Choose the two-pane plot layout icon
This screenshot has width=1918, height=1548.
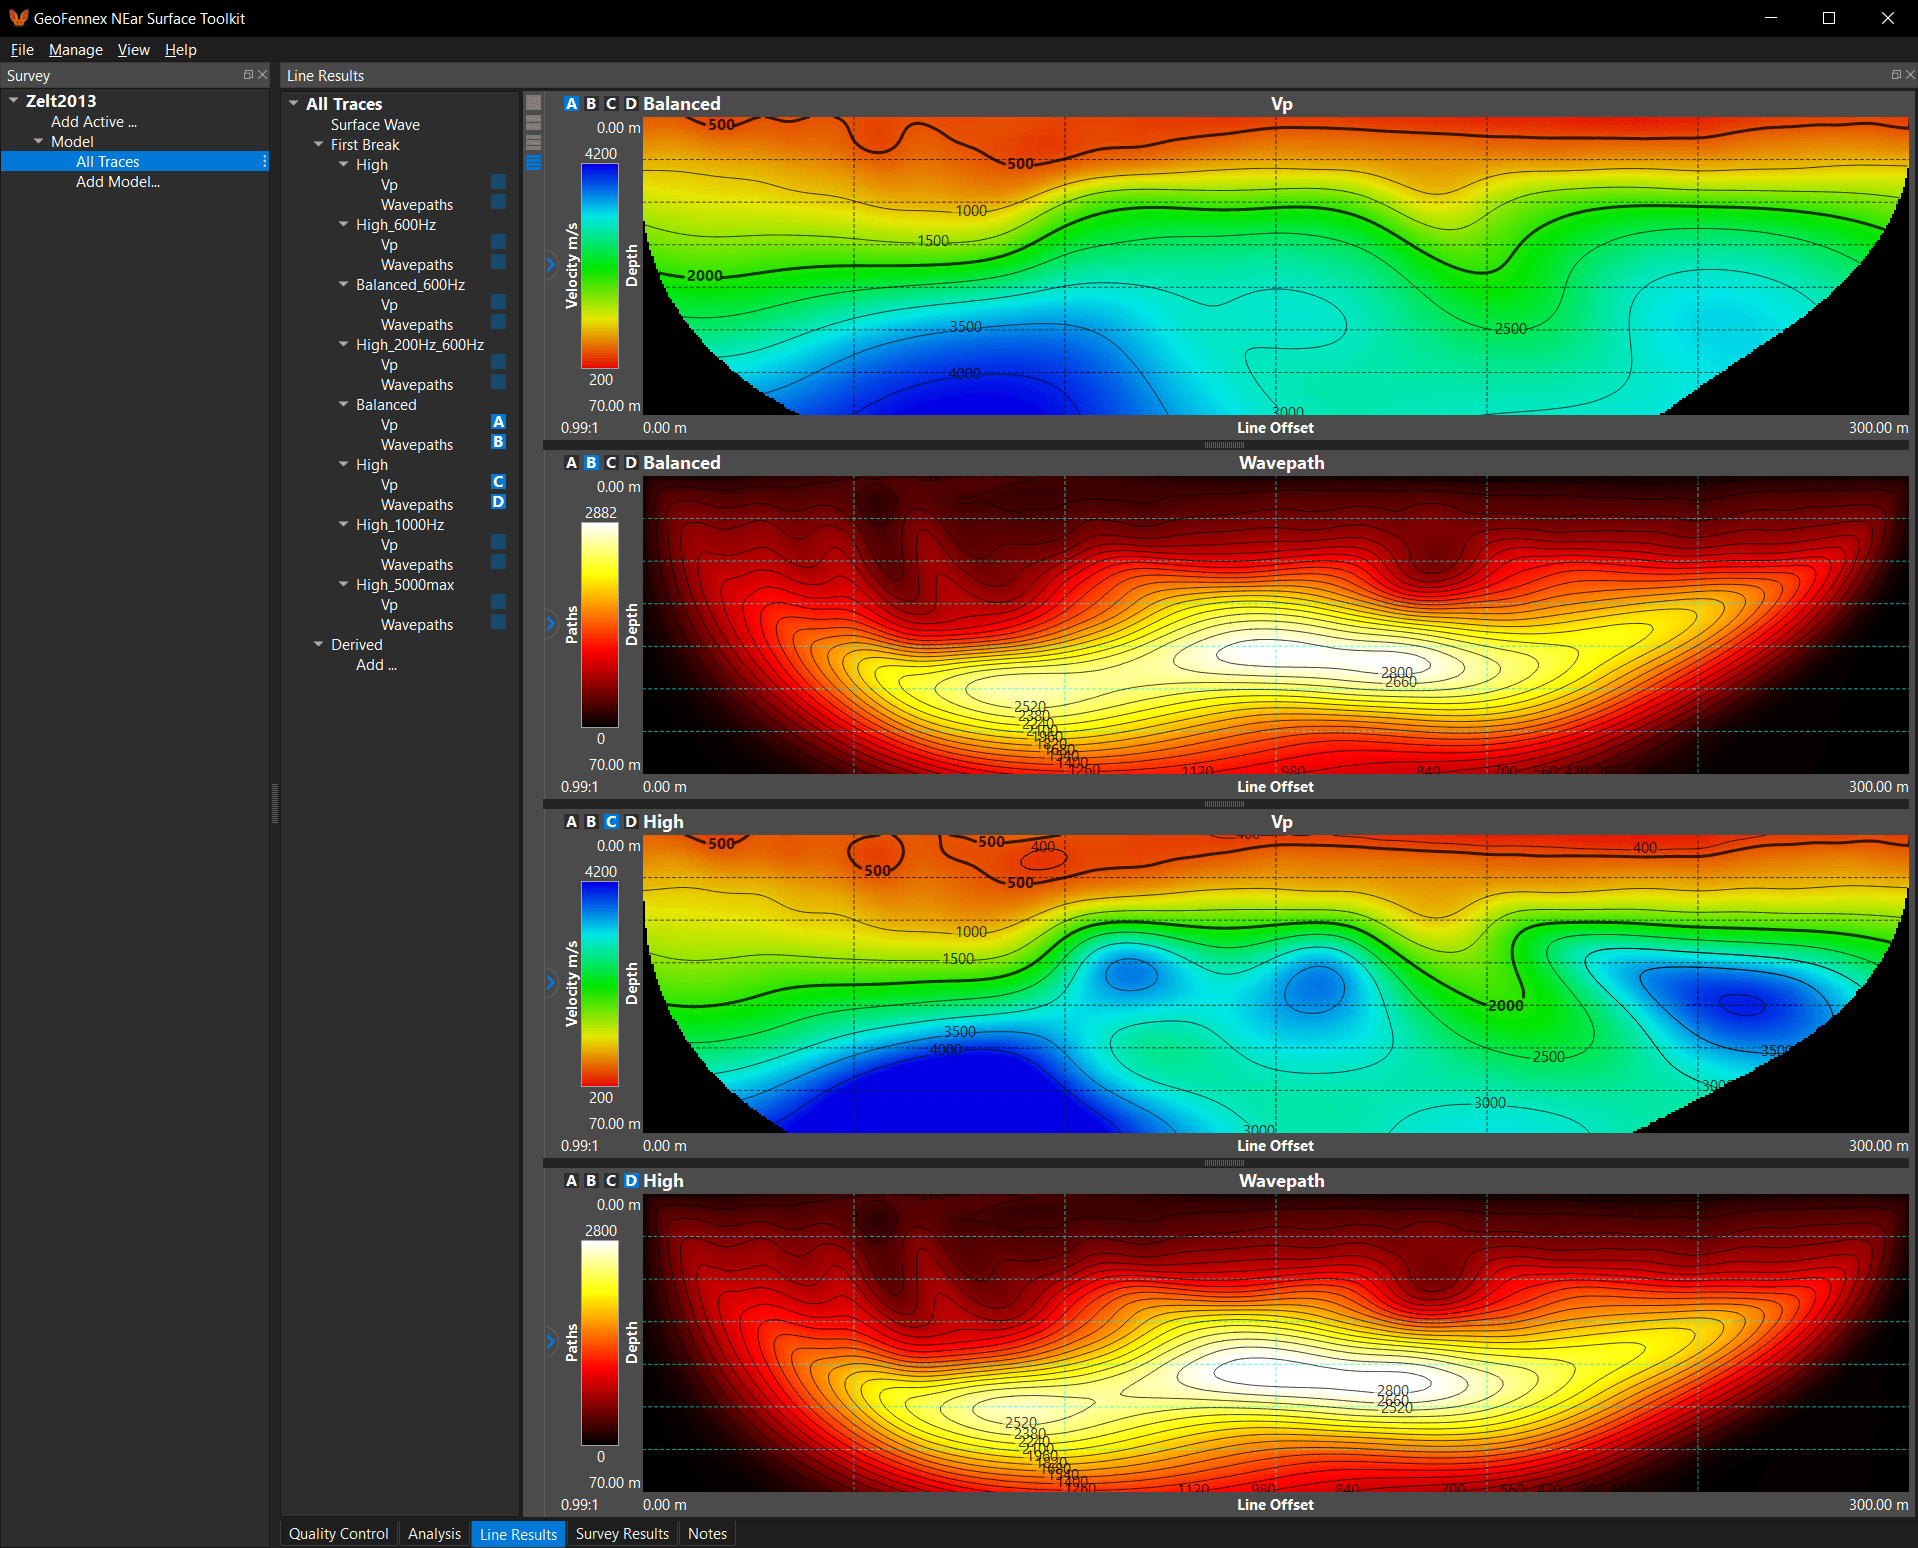coord(534,122)
